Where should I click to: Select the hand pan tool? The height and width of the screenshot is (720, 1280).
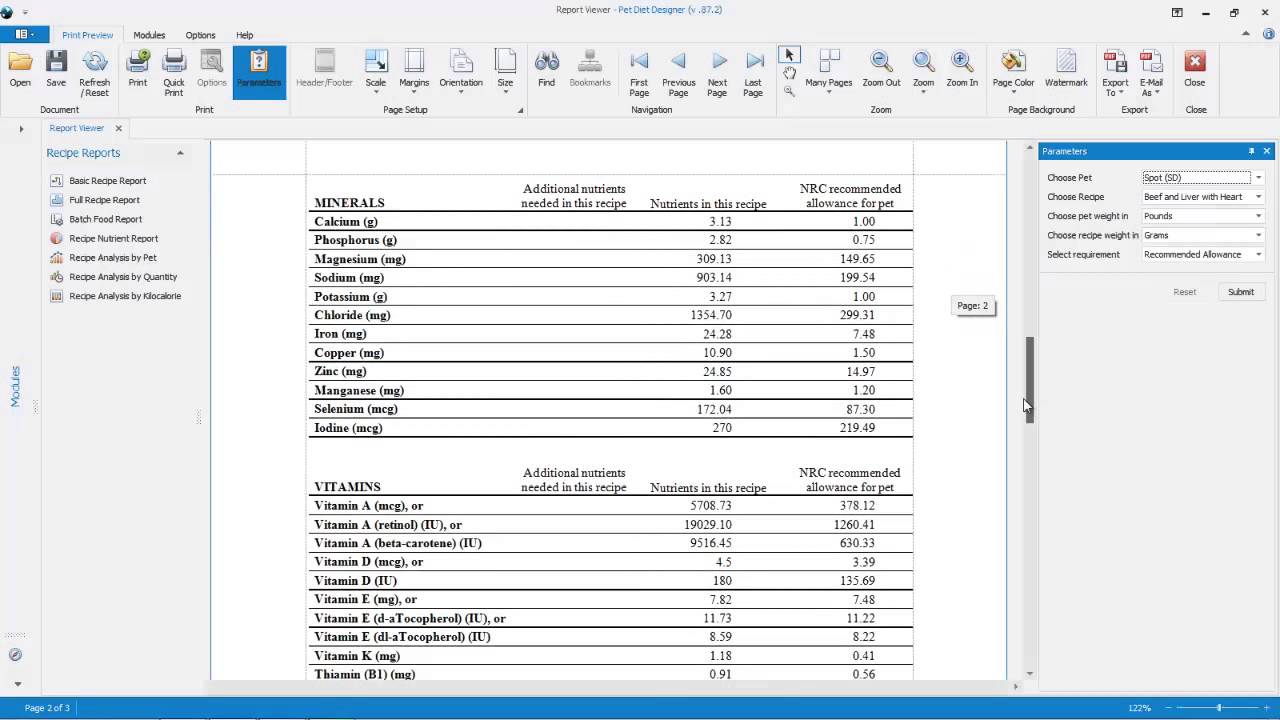789,73
